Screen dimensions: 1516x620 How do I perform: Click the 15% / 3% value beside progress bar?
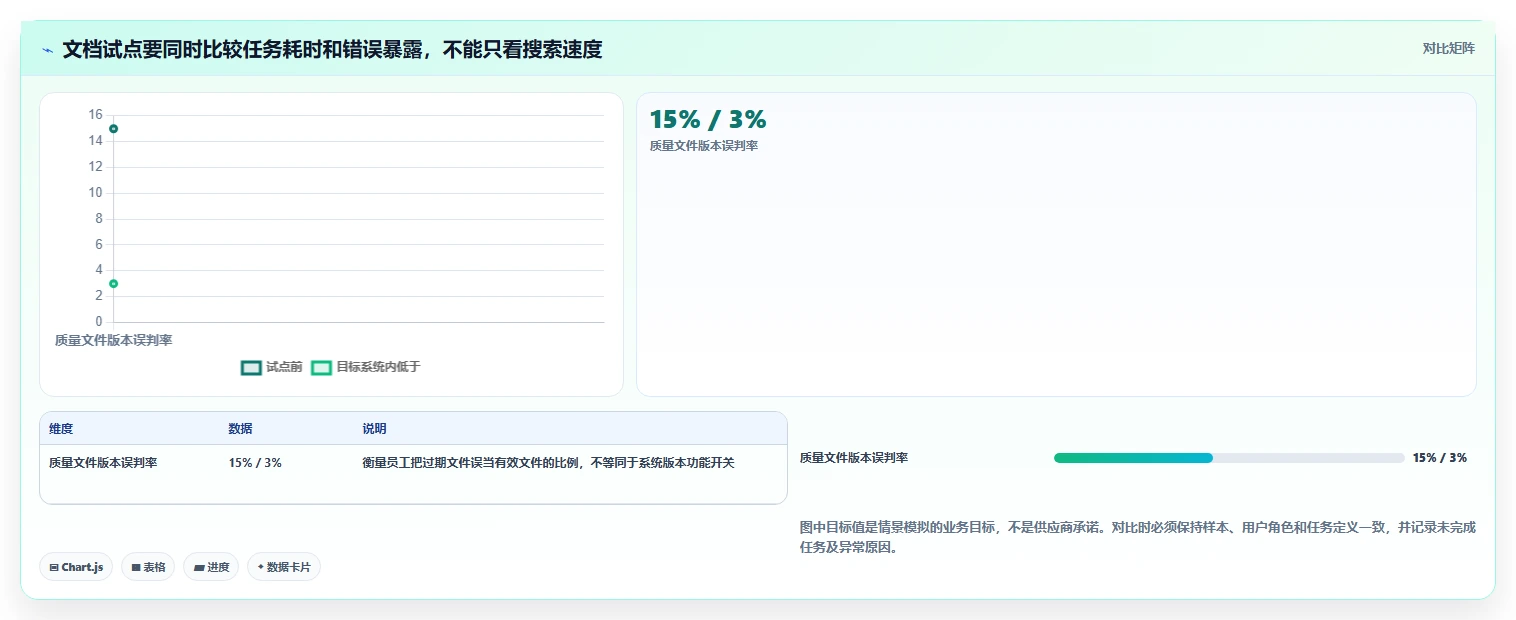click(1440, 458)
